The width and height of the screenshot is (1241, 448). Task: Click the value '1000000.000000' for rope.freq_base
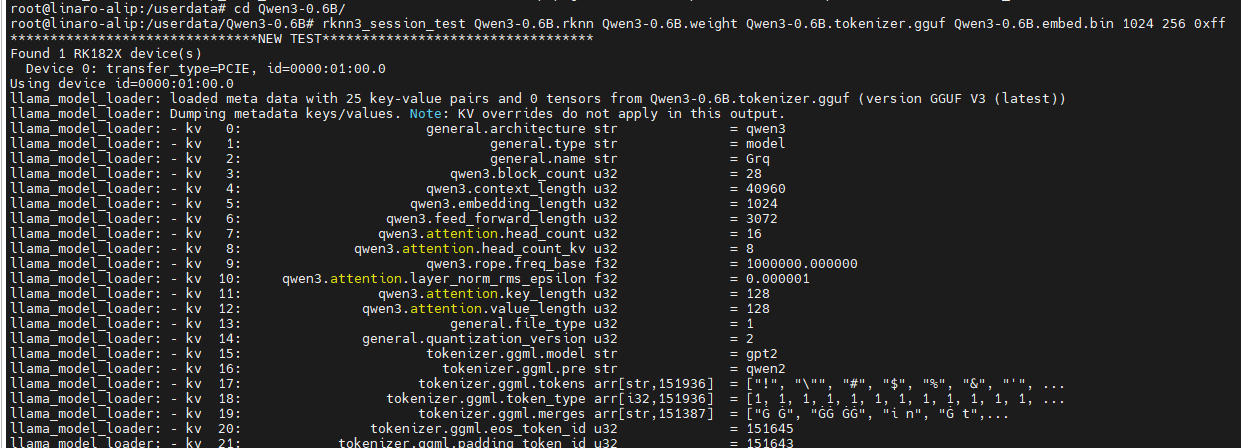(802, 263)
